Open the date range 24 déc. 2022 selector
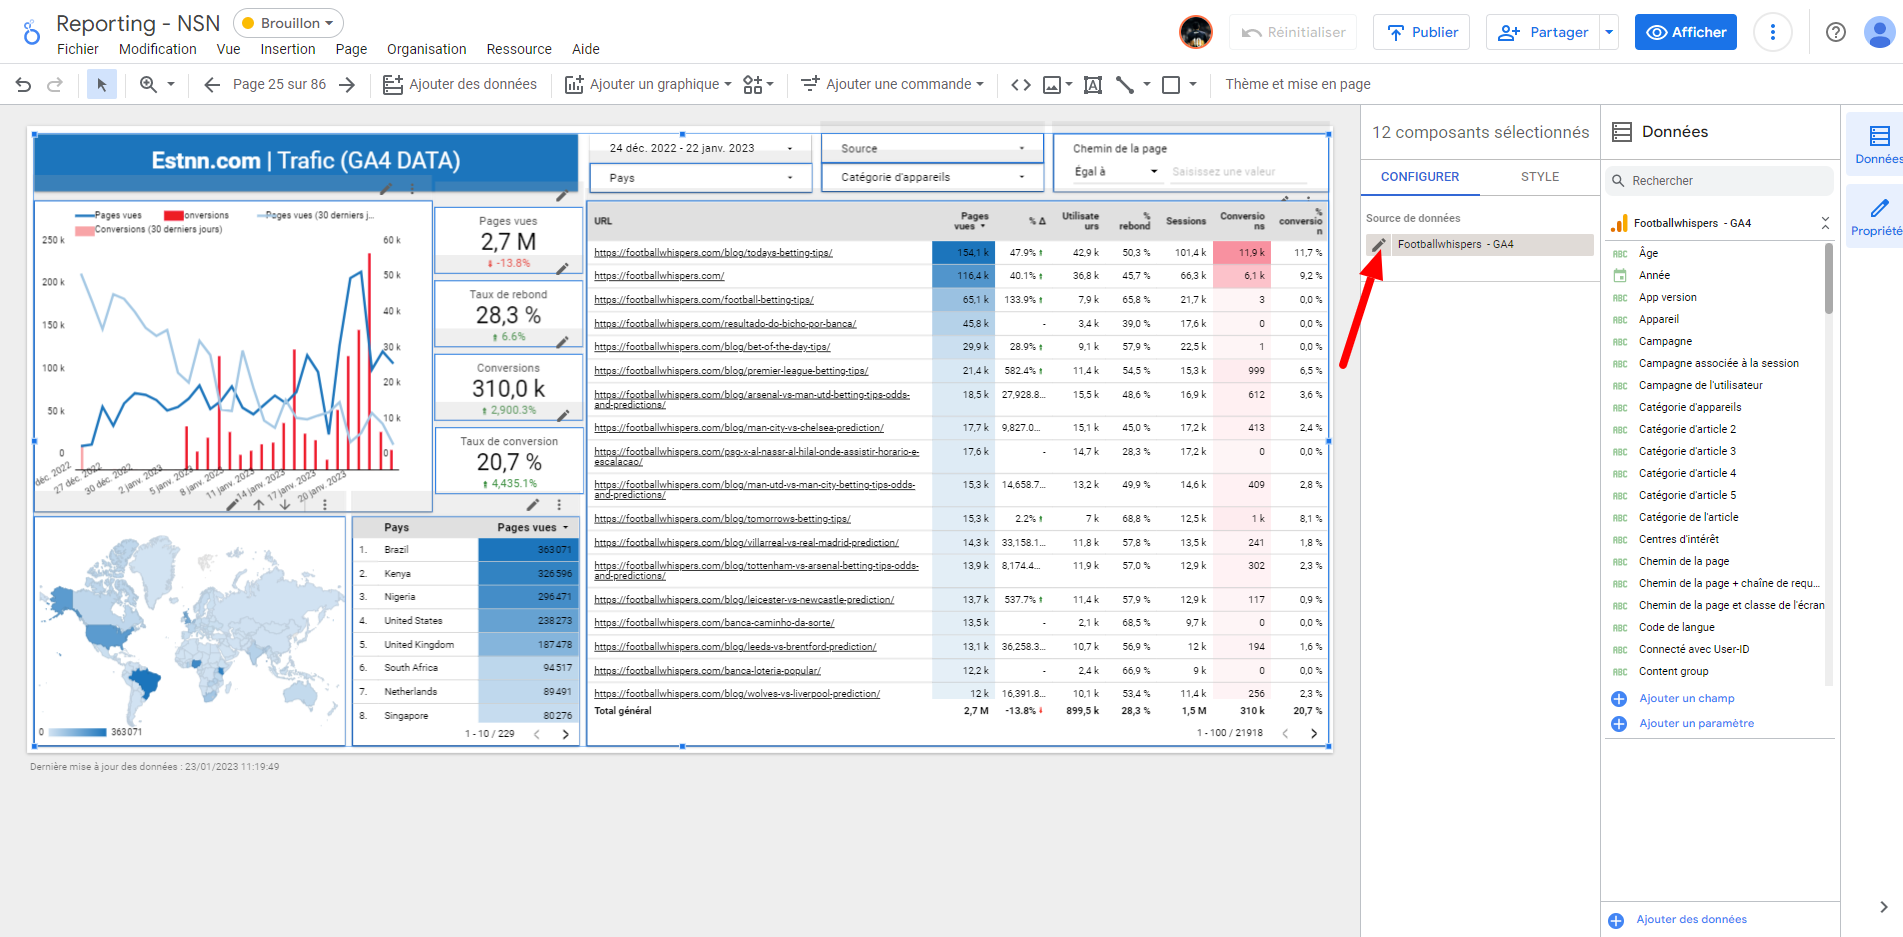The height and width of the screenshot is (937, 1903). pyautogui.click(x=699, y=149)
